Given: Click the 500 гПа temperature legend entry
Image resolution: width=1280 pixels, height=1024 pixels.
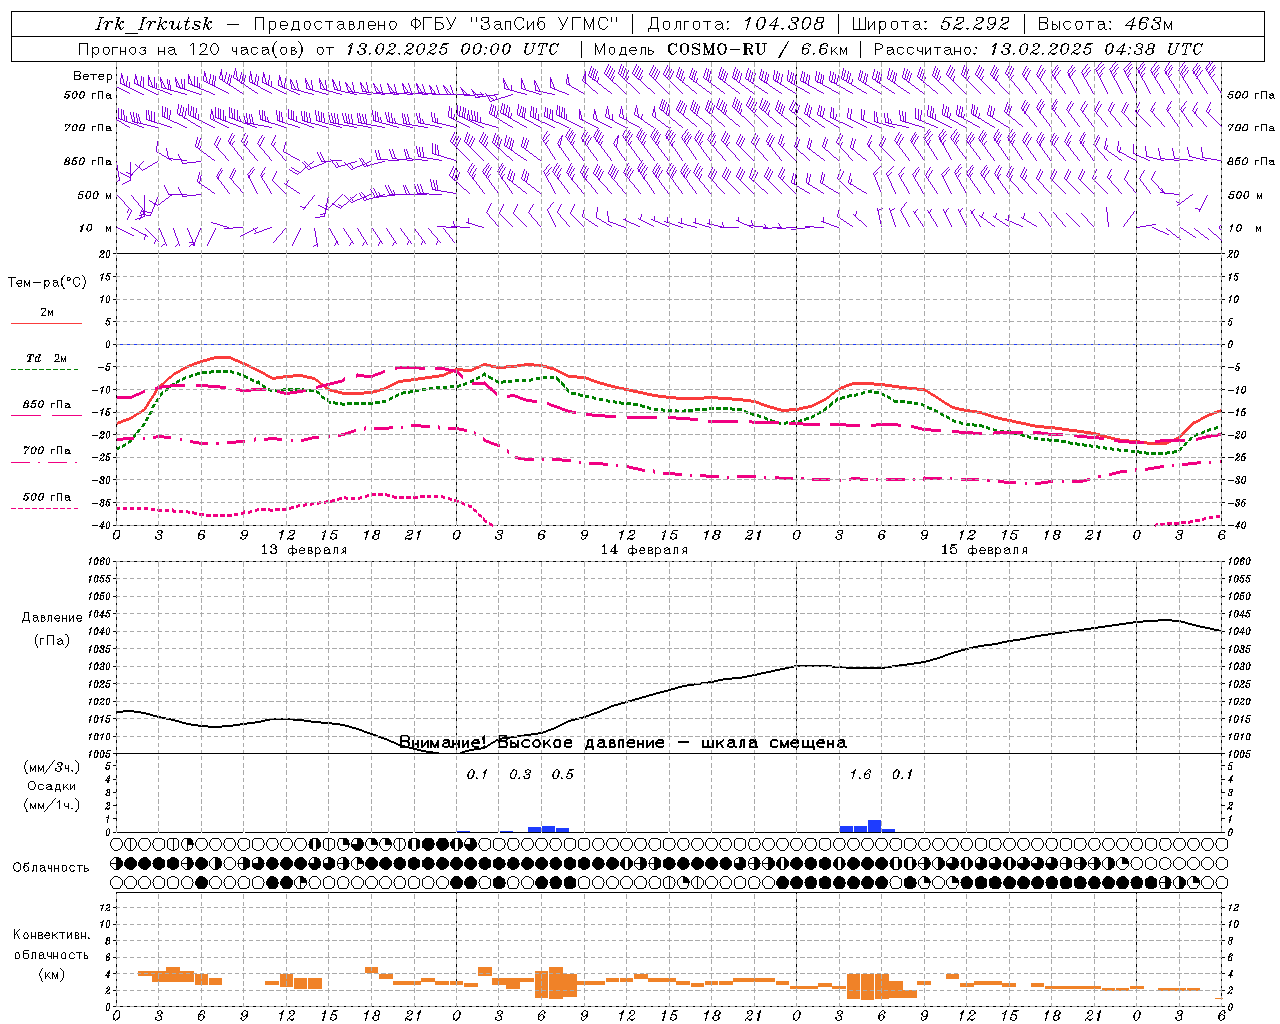Looking at the screenshot, I should click(47, 496).
